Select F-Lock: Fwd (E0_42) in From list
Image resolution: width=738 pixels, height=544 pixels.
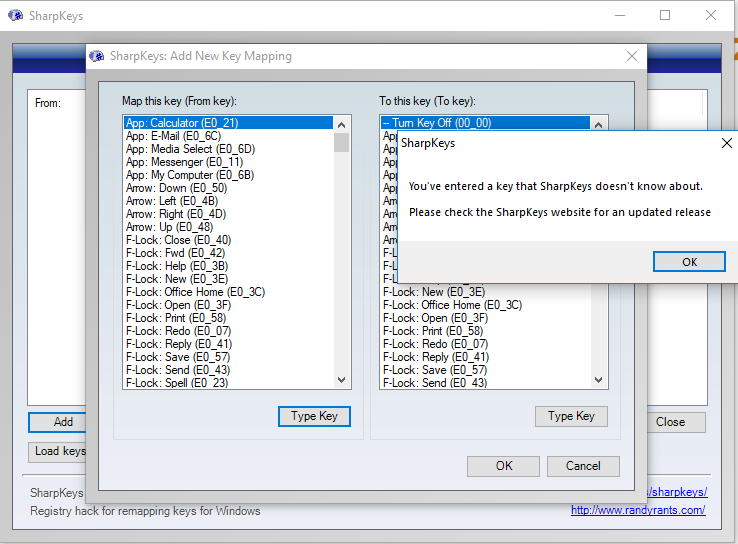[228, 253]
